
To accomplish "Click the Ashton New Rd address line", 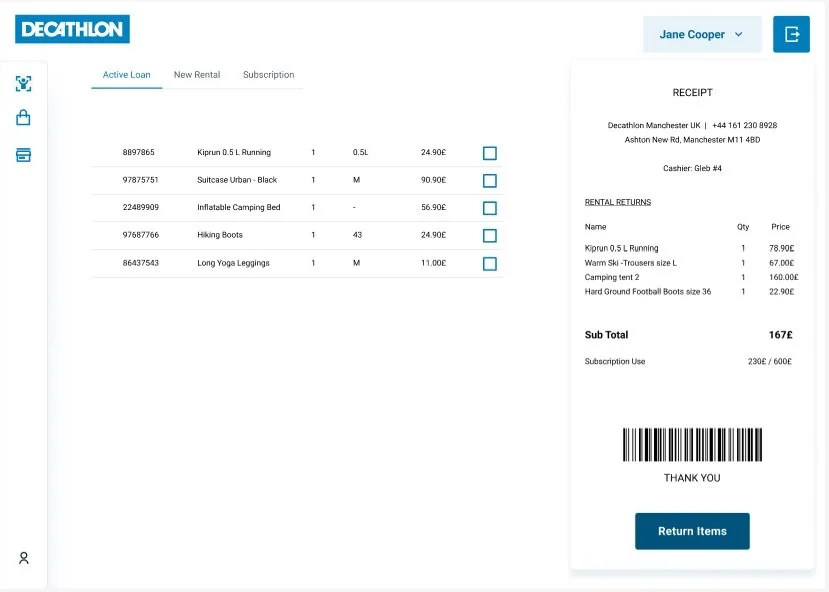I will 693,140.
